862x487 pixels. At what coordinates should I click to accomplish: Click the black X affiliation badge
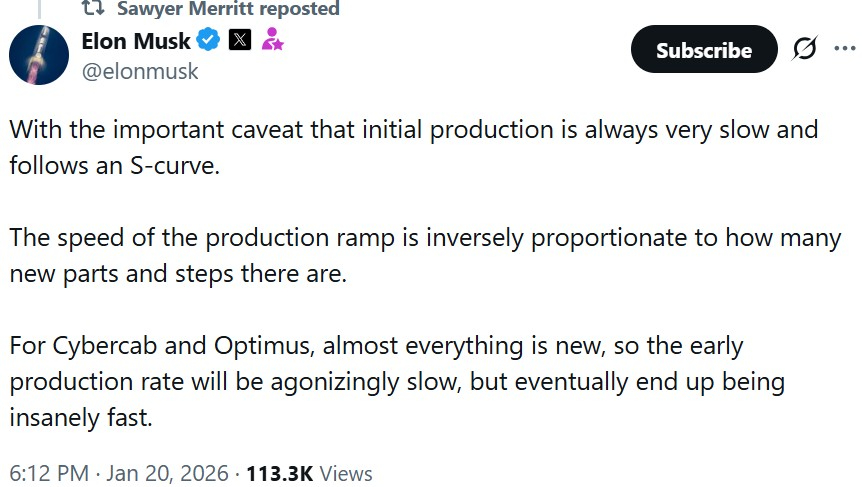(240, 41)
